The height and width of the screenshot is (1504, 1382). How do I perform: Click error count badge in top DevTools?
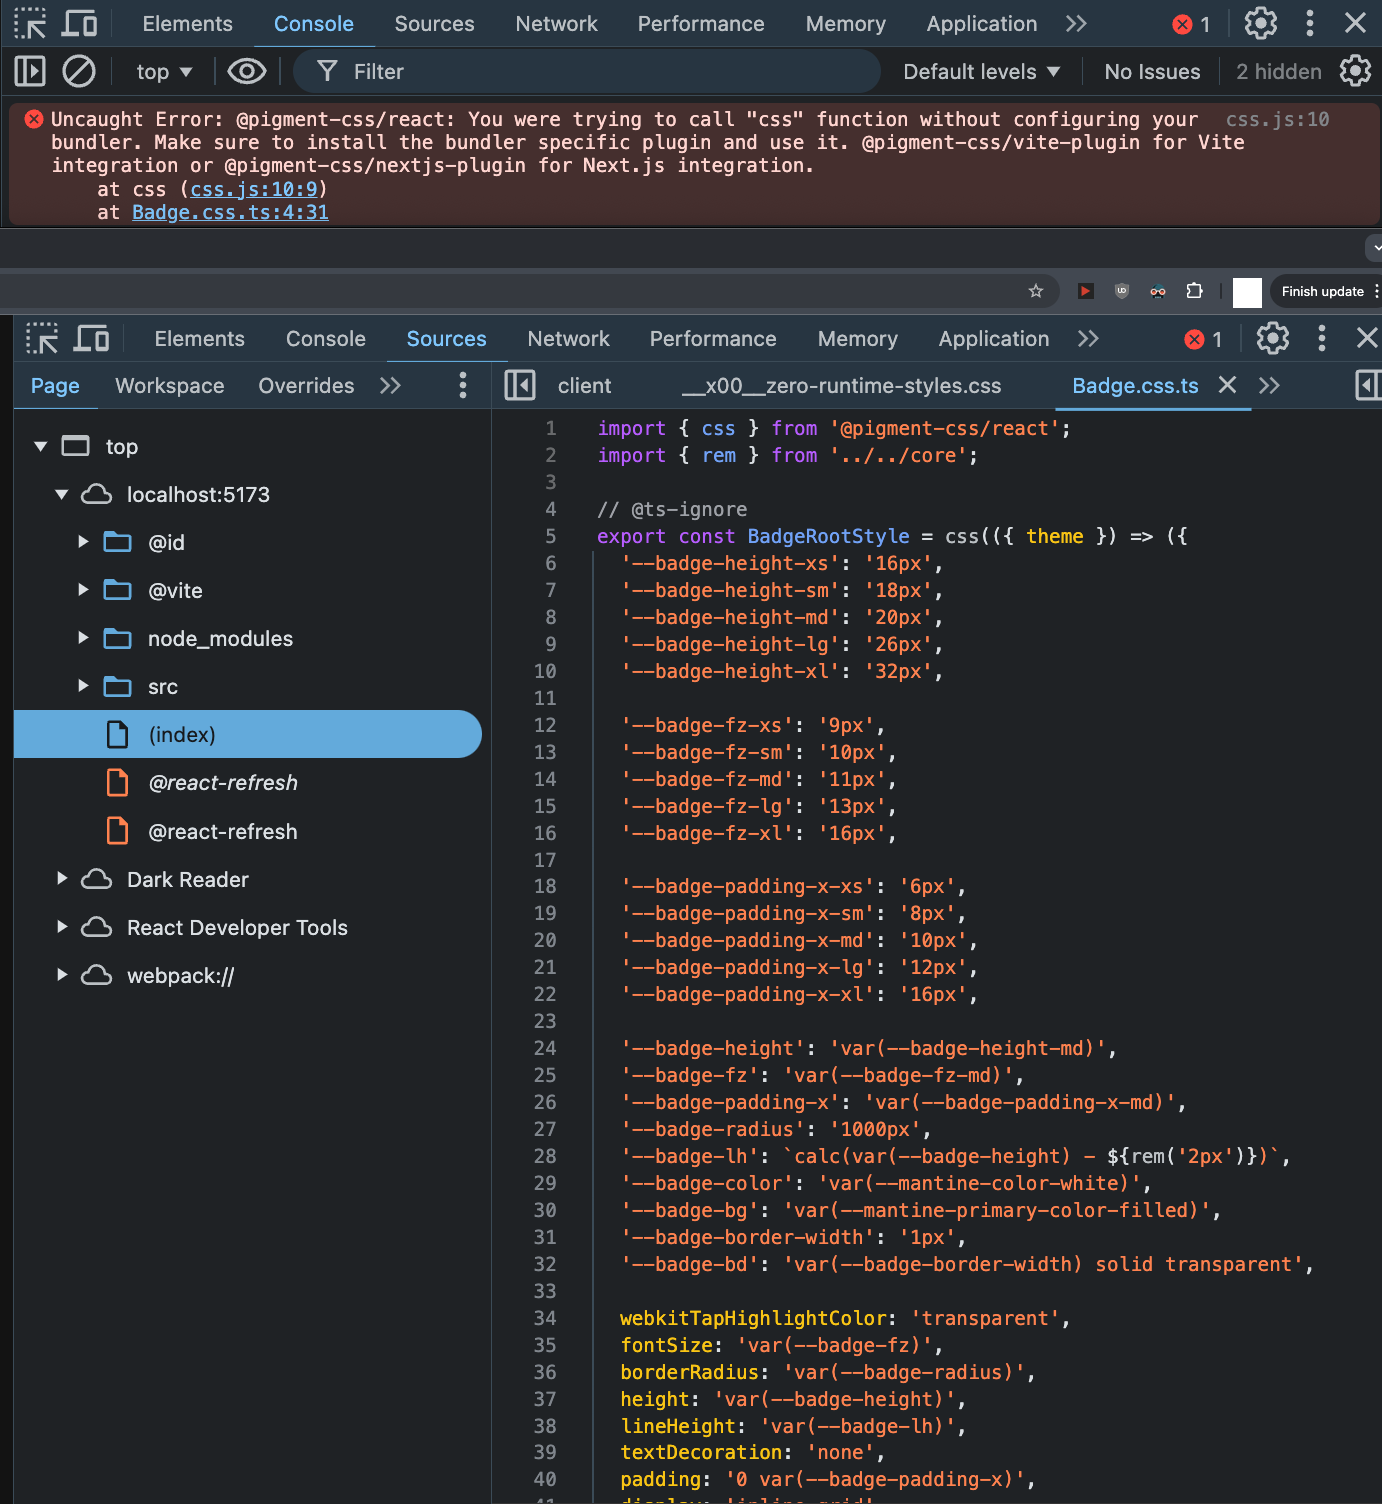1192,24
